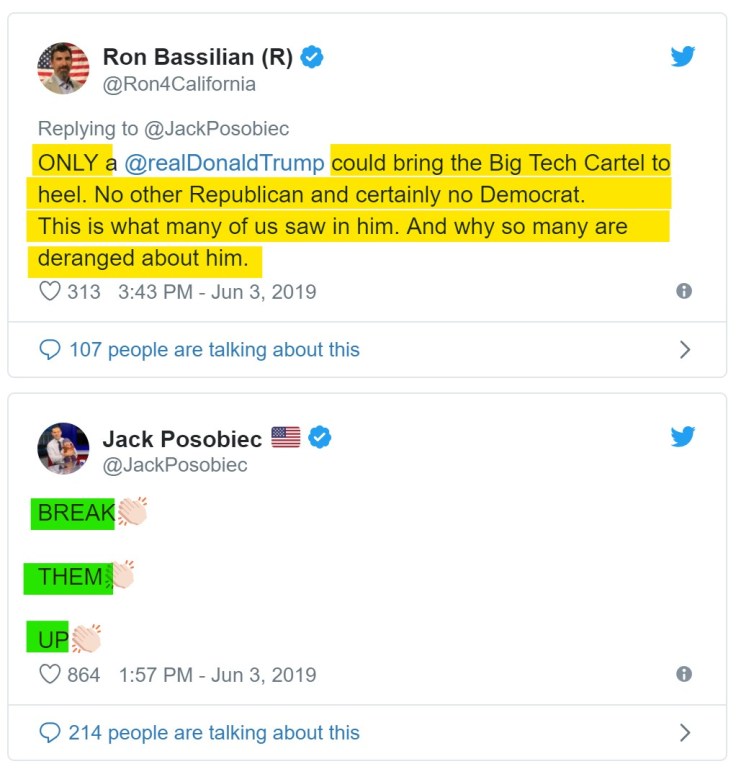Like Jack Posobiec's tweet with heart icon

[49, 674]
